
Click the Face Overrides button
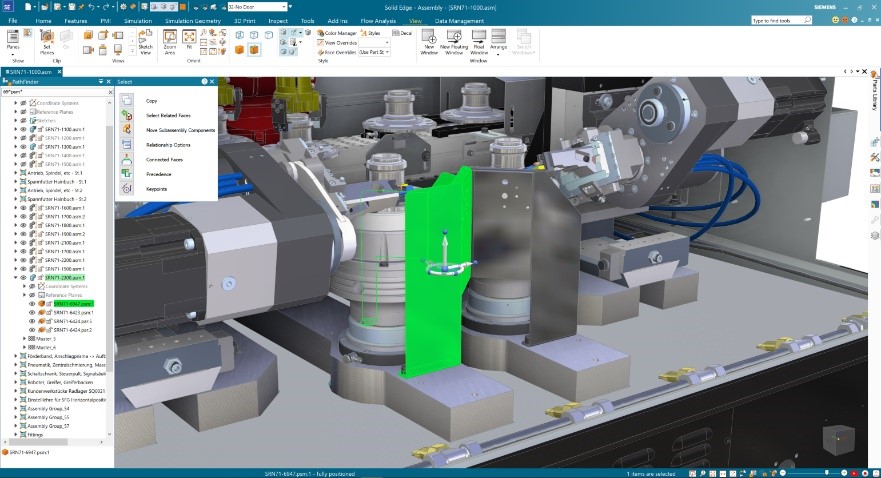point(337,52)
